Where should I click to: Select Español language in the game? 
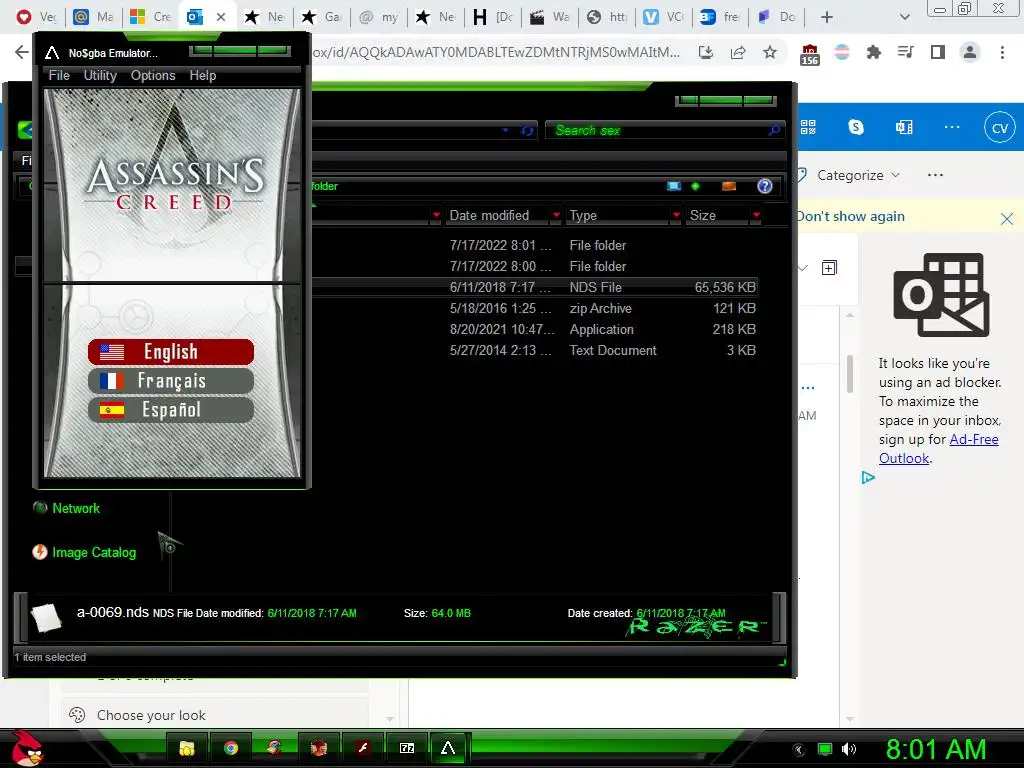pos(170,409)
